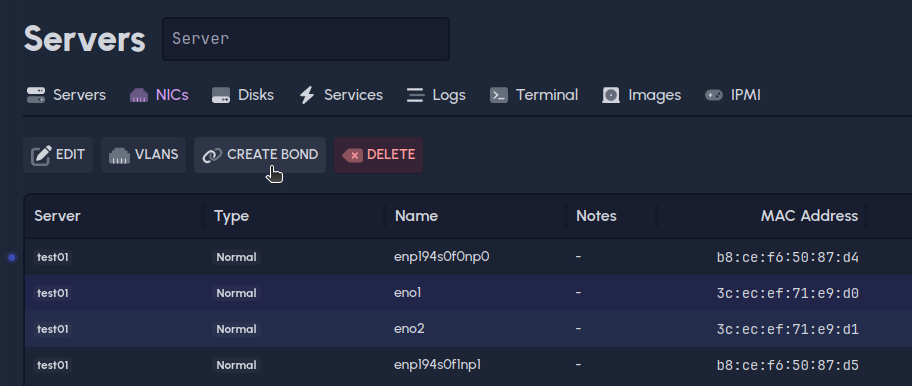912x386 pixels.
Task: Focus the Server search field
Action: click(306, 39)
